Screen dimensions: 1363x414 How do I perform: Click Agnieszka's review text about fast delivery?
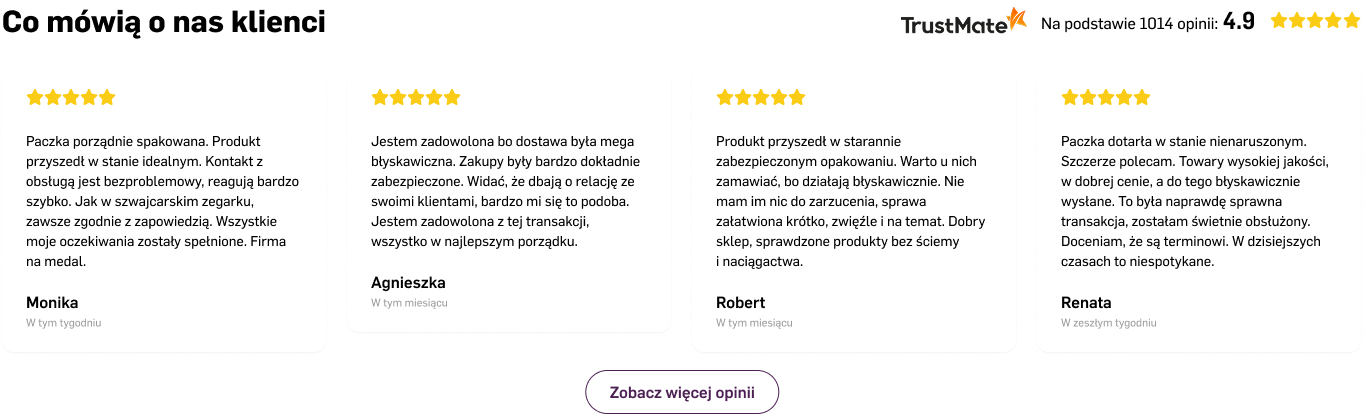pos(506,191)
